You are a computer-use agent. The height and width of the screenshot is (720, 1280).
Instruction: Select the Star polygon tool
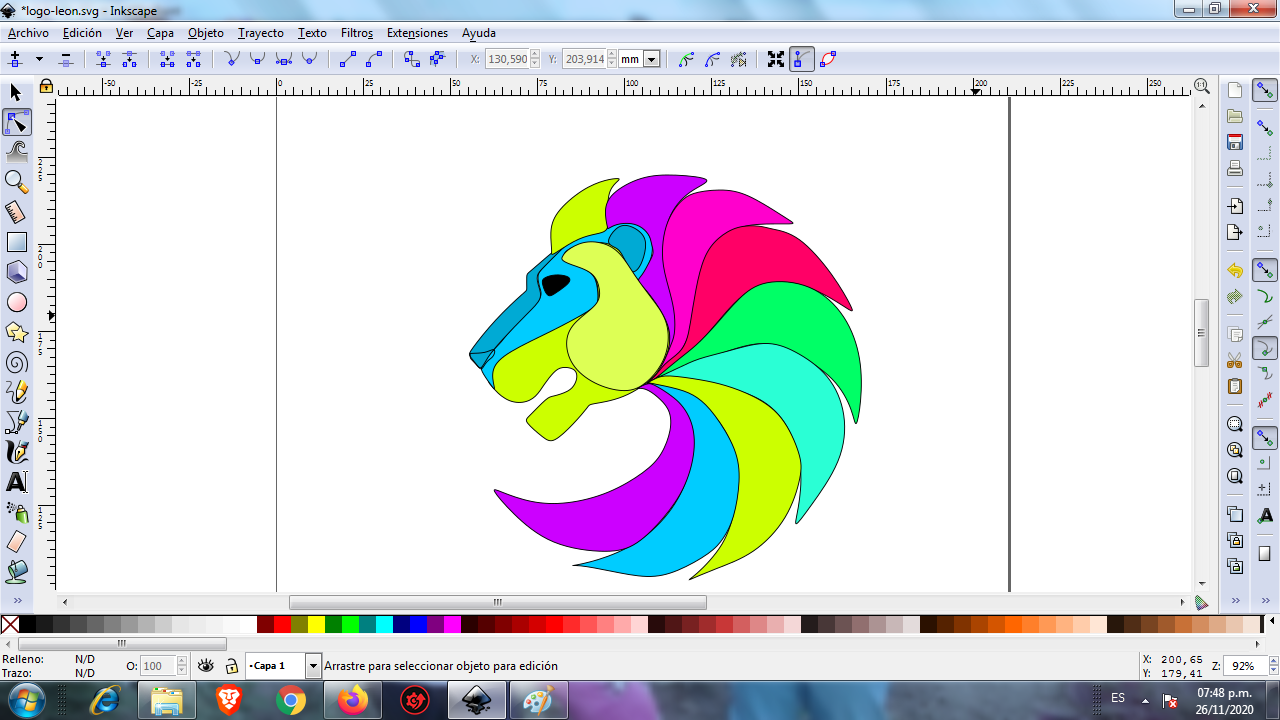pos(16,332)
